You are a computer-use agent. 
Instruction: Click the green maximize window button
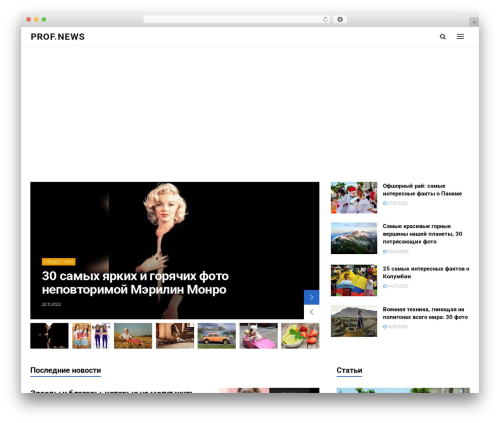tap(44, 19)
